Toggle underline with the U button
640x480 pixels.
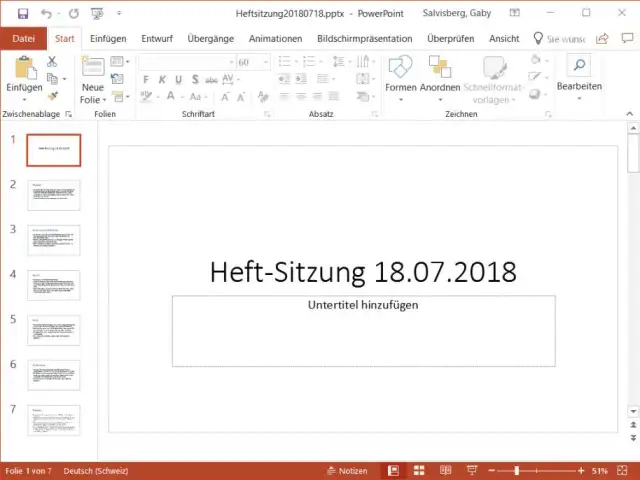coord(178,79)
